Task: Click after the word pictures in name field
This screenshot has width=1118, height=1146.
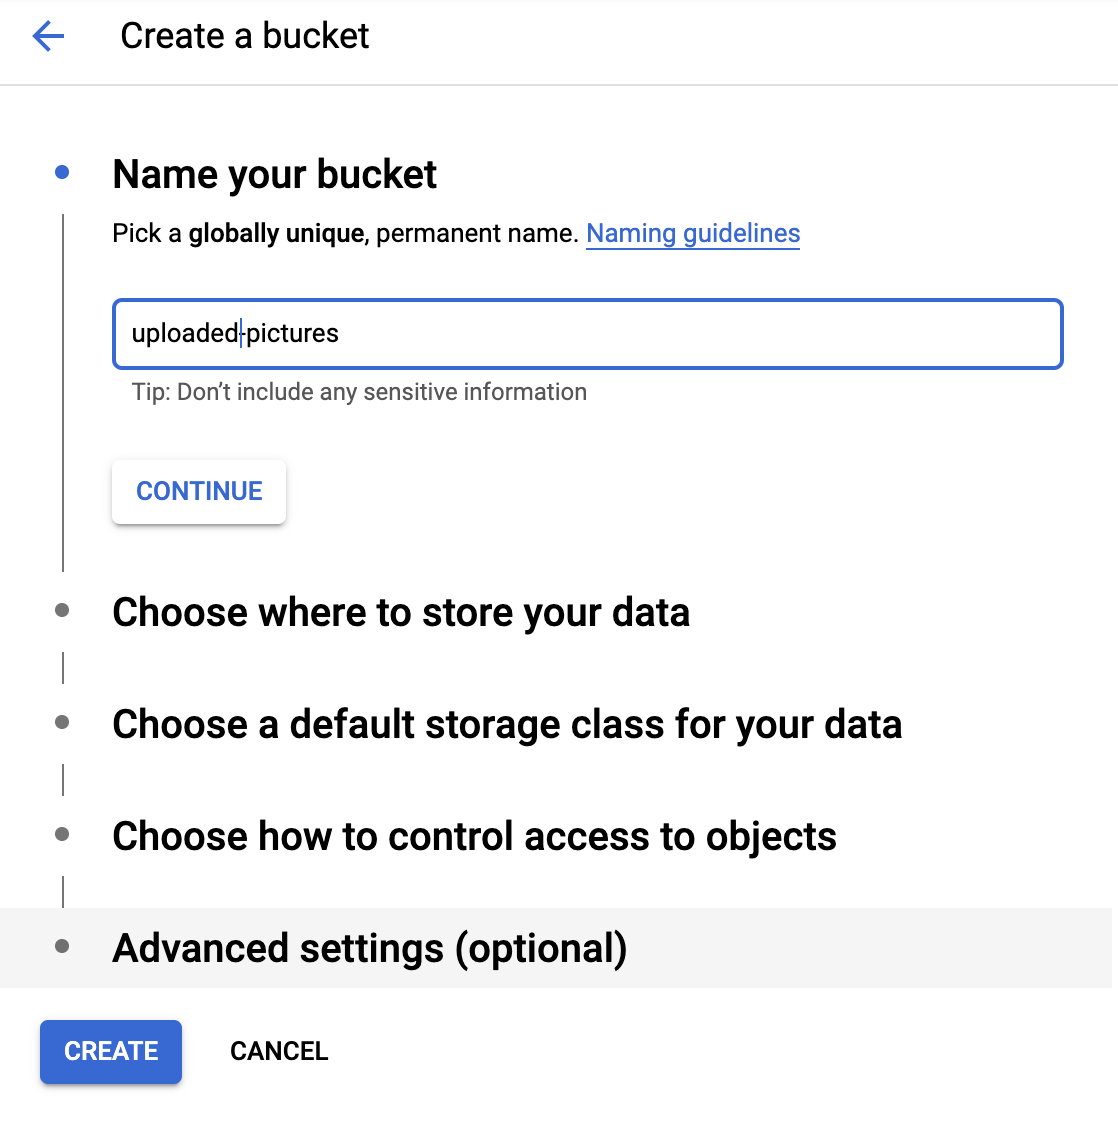Action: [341, 333]
